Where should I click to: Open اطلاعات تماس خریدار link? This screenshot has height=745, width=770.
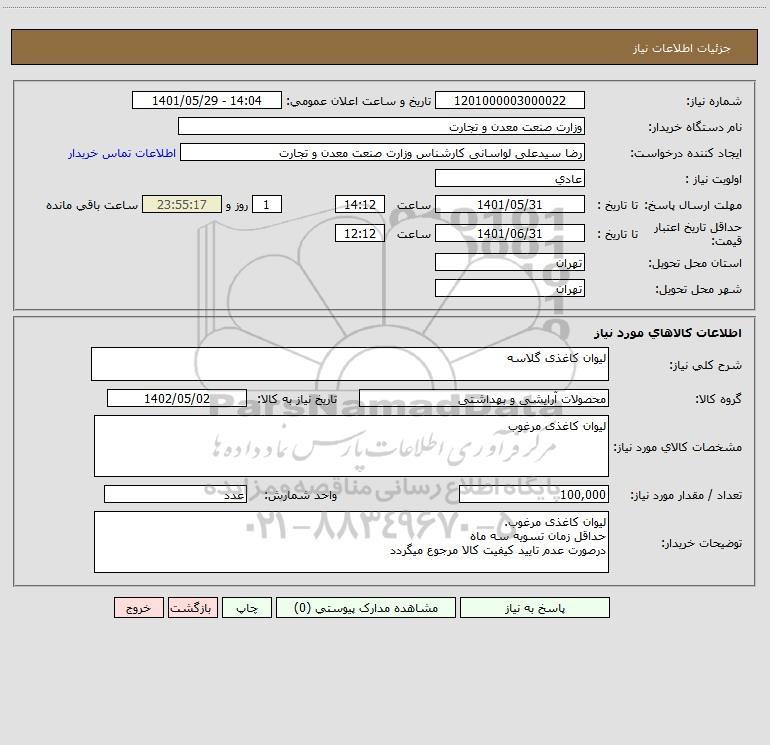pyautogui.click(x=122, y=153)
